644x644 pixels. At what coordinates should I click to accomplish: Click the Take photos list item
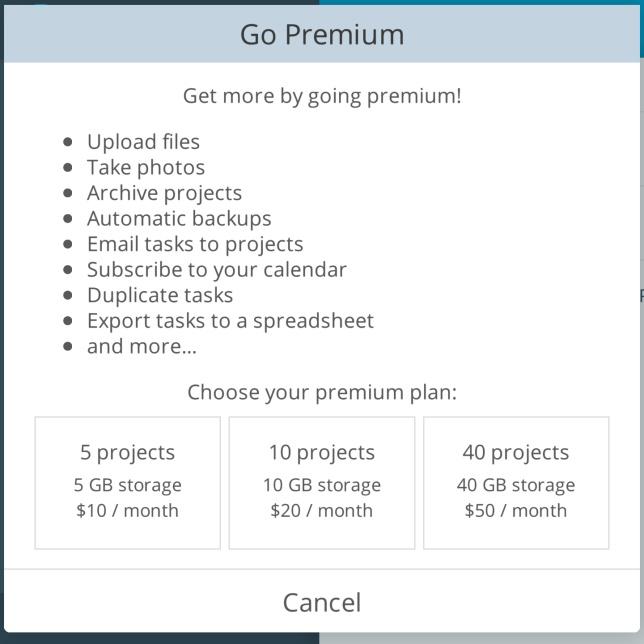[x=146, y=167]
